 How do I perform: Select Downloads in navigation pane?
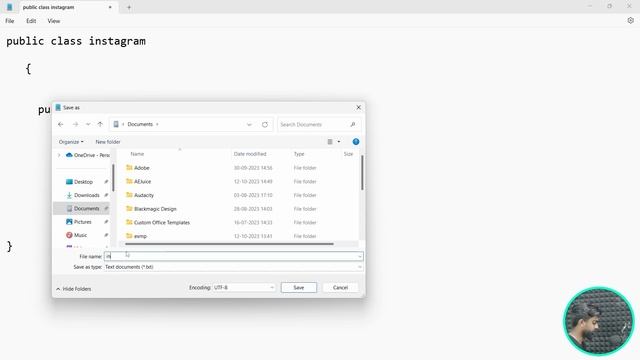coord(83,195)
